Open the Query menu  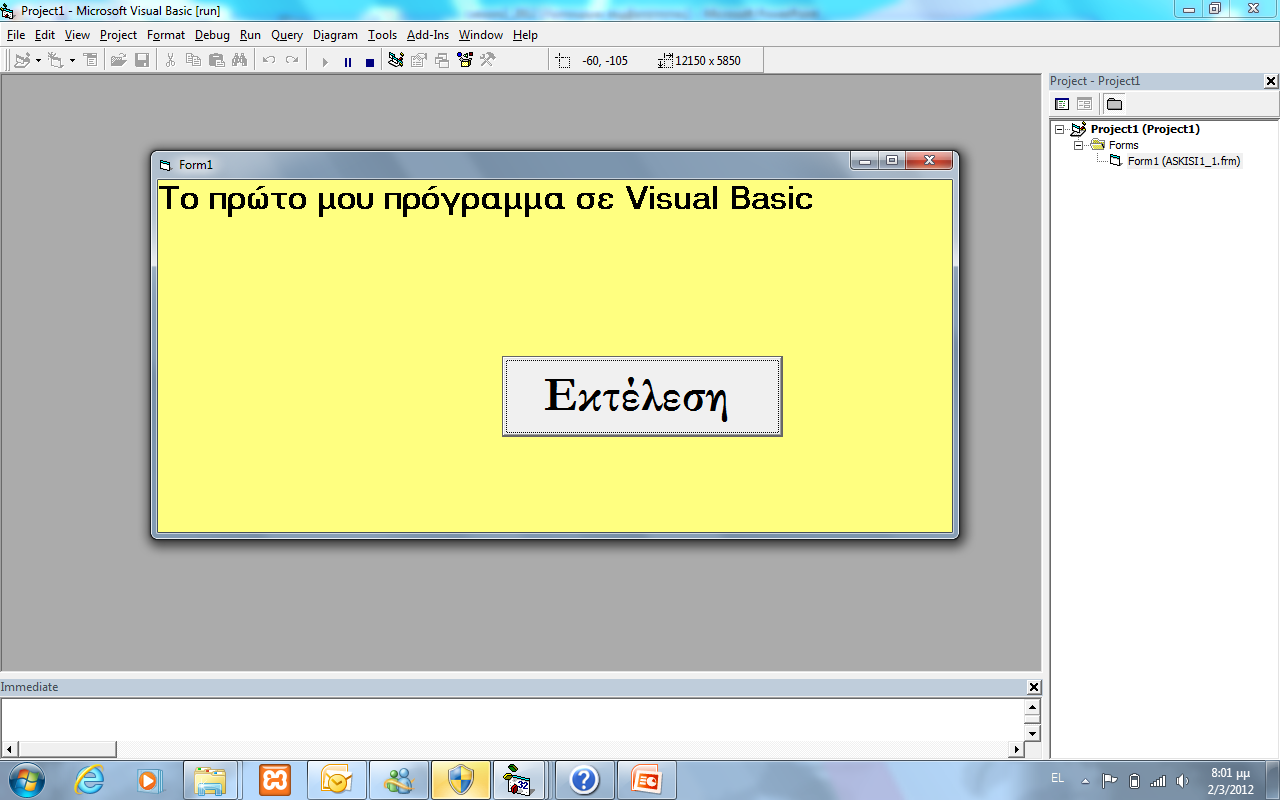pos(287,35)
